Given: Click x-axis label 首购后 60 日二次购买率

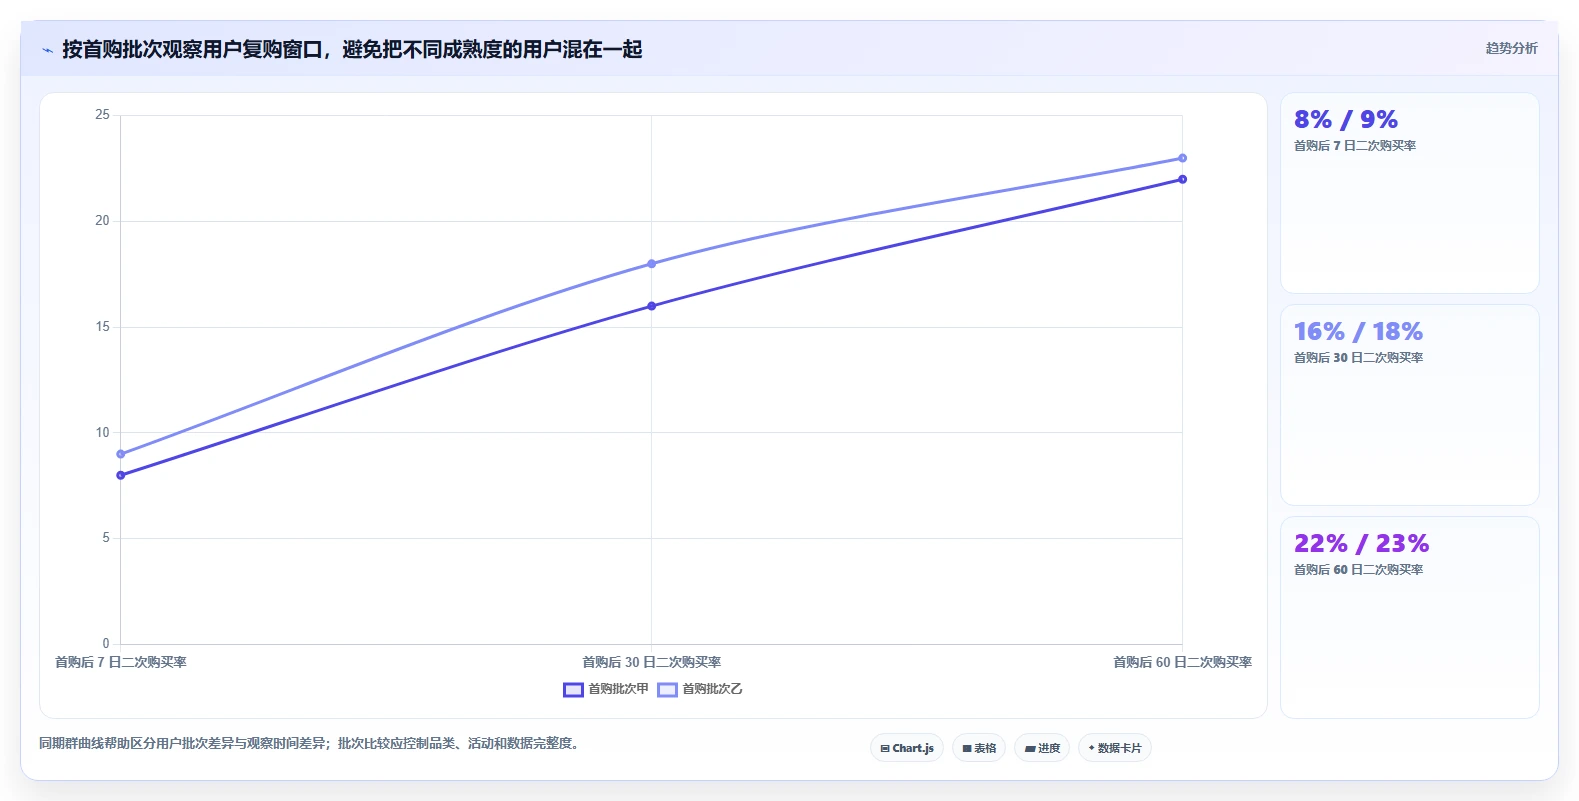Looking at the screenshot, I should 1182,662.
